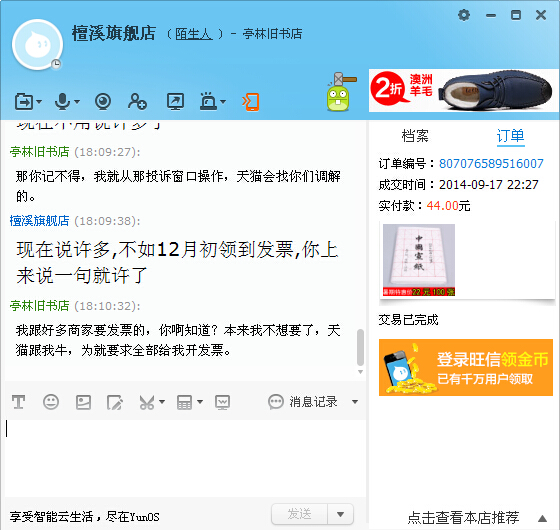Open the calculator icon
The image size is (560, 530).
click(x=184, y=402)
